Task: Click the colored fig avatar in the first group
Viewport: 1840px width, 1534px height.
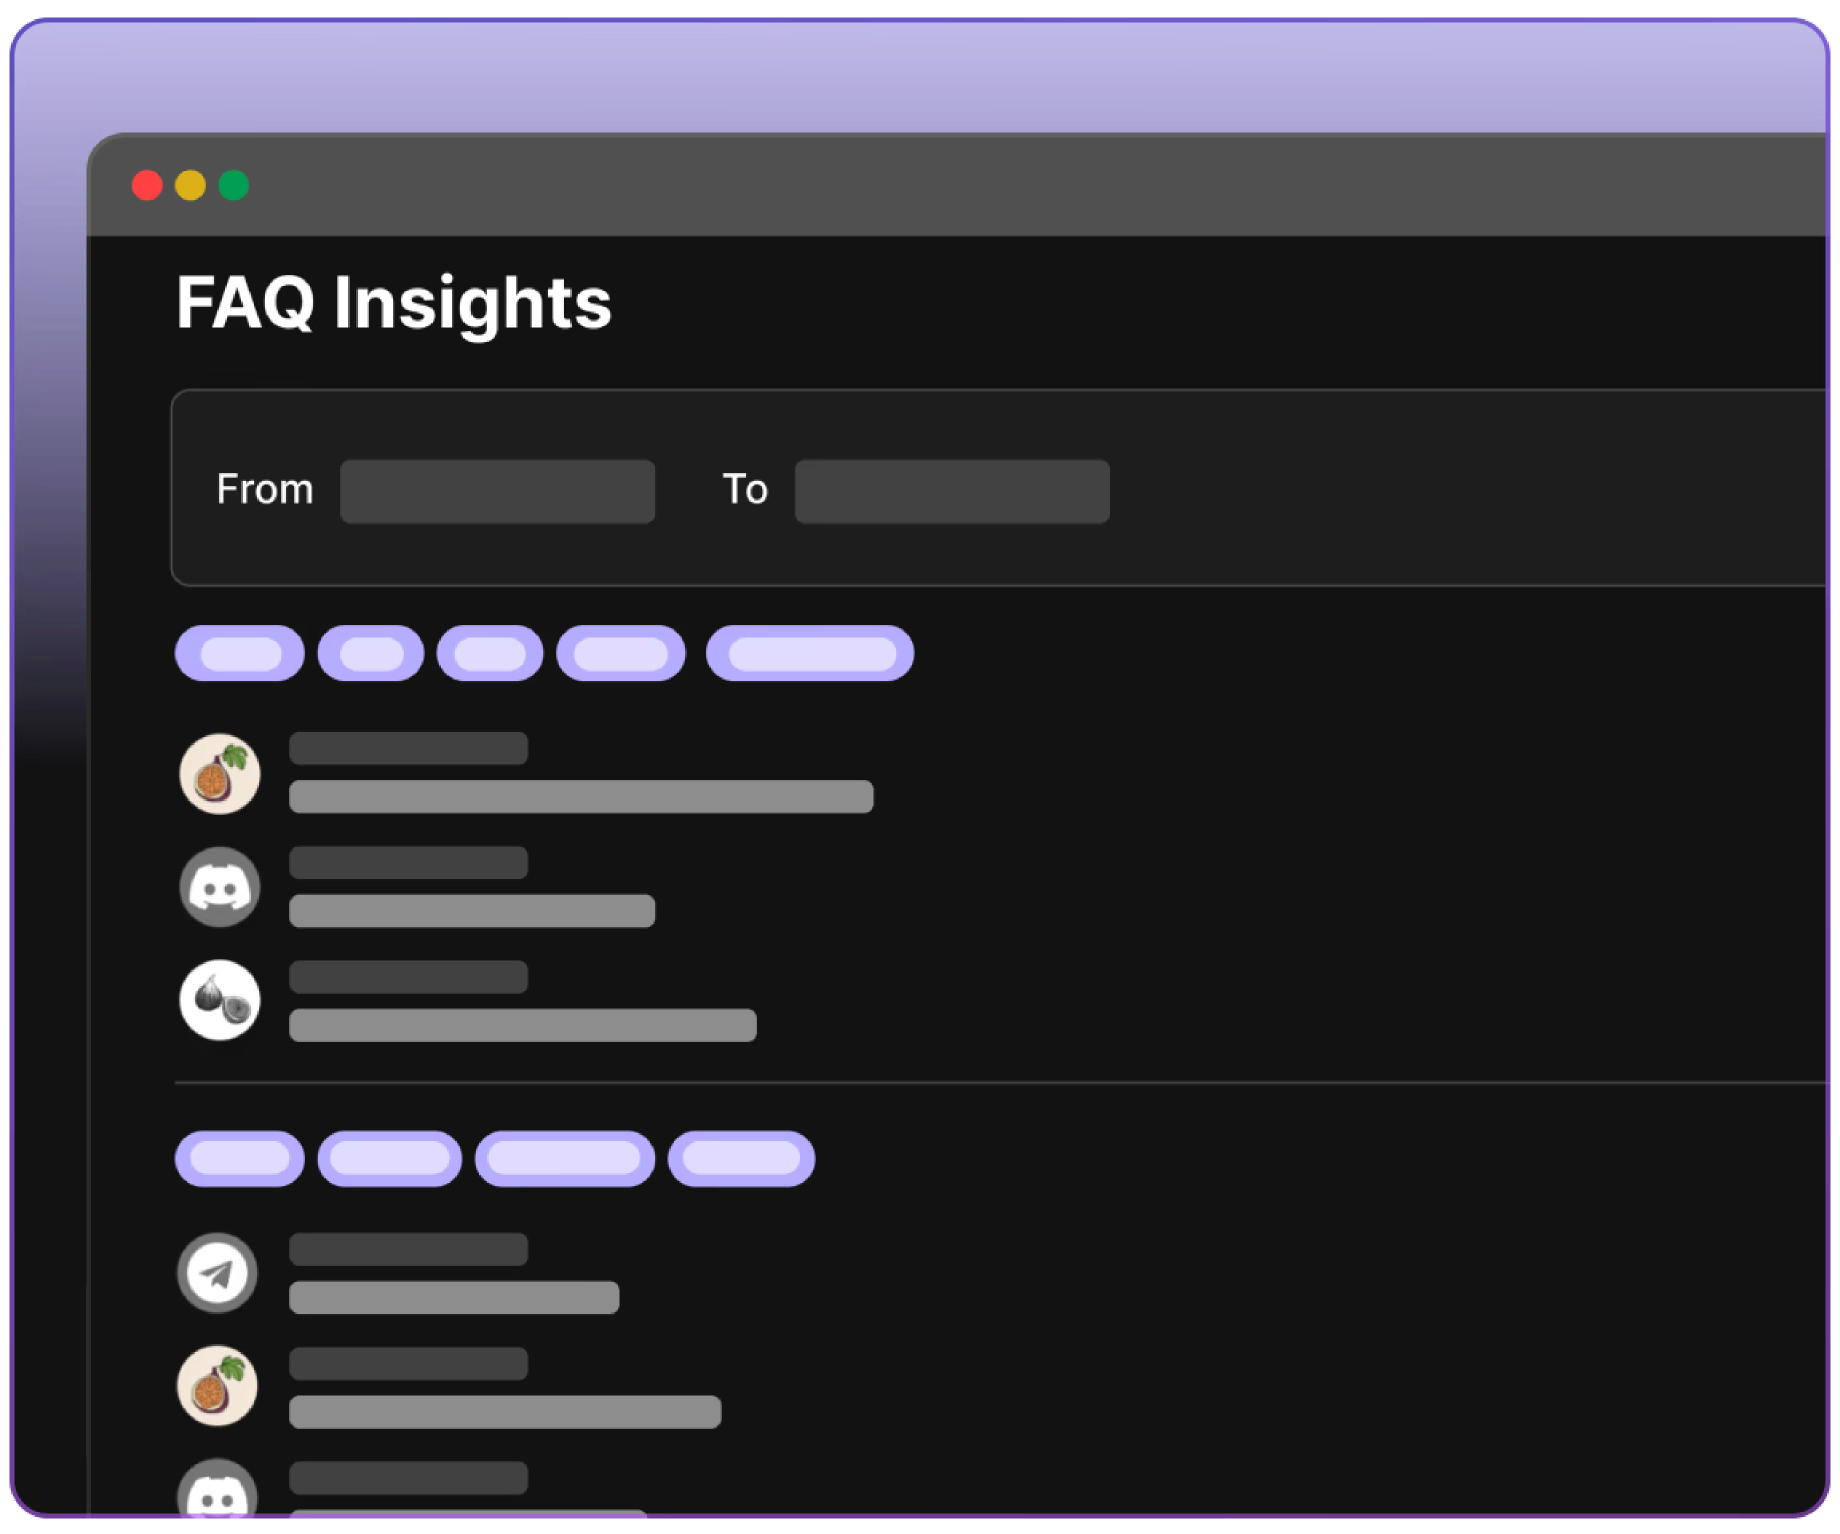Action: pos(220,773)
